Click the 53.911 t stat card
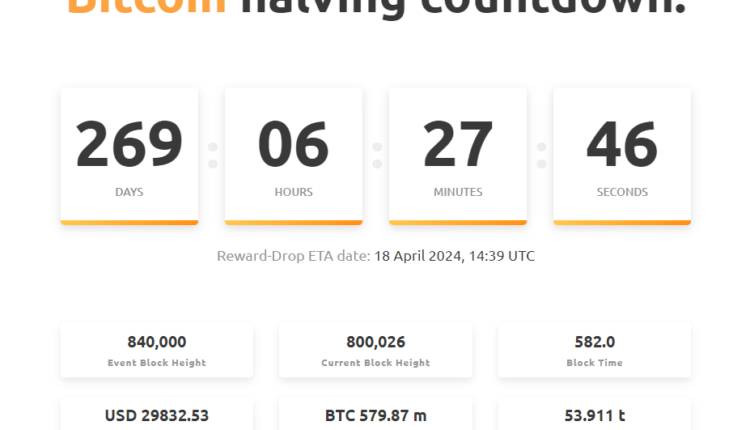The image size is (750, 430). (x=594, y=414)
